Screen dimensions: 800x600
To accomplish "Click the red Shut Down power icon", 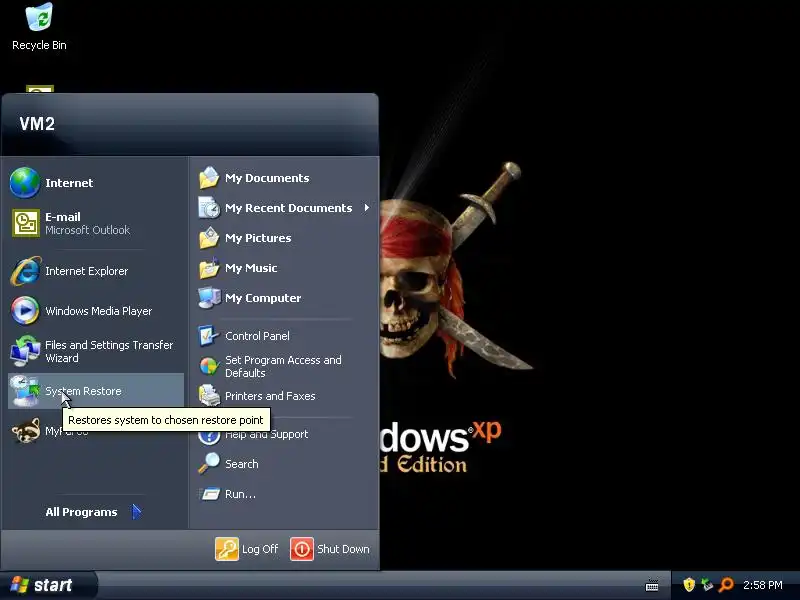I will coord(302,549).
